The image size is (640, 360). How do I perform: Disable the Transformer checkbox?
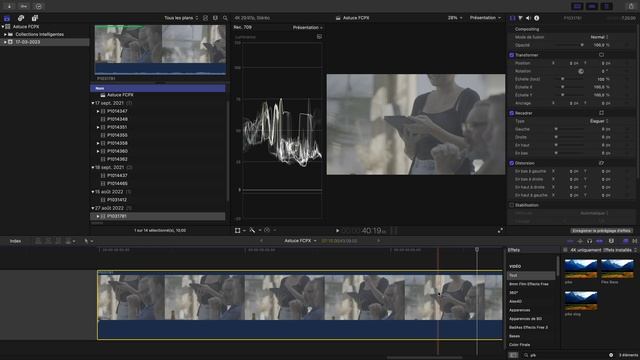pyautogui.click(x=511, y=55)
